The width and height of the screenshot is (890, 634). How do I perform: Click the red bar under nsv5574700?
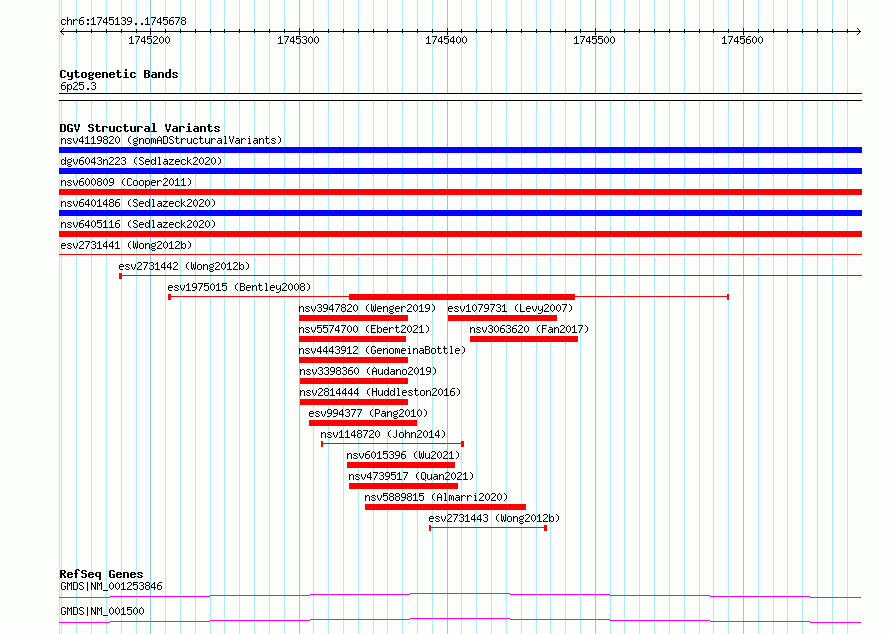pos(352,339)
